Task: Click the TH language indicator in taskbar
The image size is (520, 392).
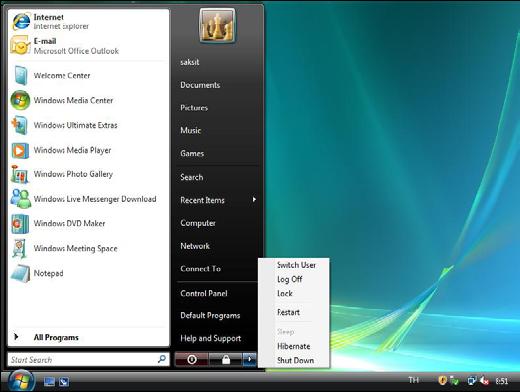Action: [x=413, y=380]
